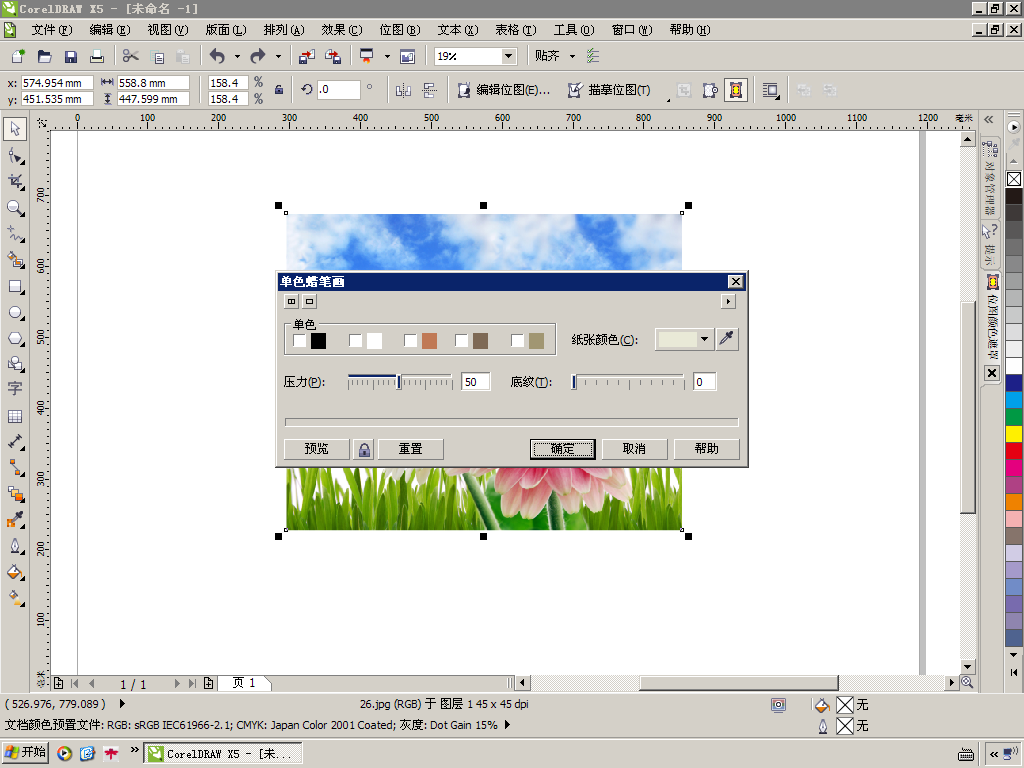Click the New document icon
This screenshot has width=1024, height=768.
tap(18, 56)
